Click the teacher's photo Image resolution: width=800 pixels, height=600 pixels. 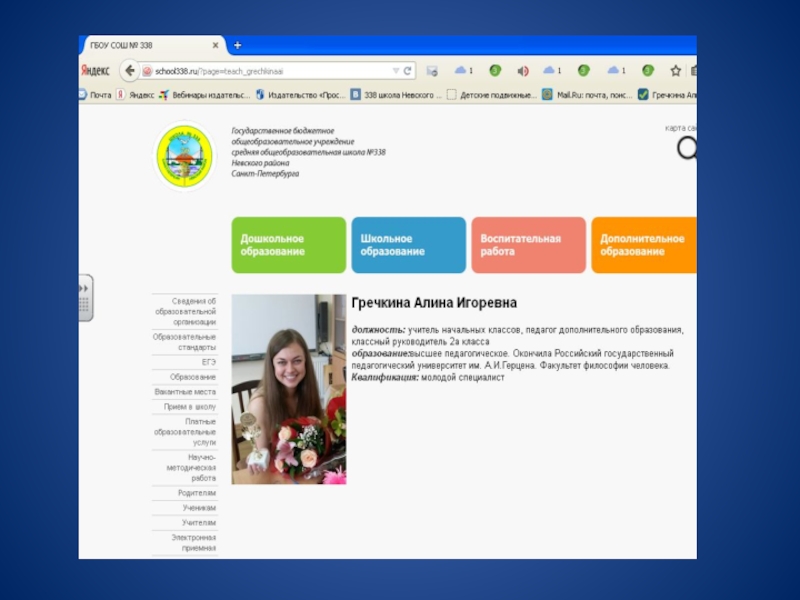(288, 389)
